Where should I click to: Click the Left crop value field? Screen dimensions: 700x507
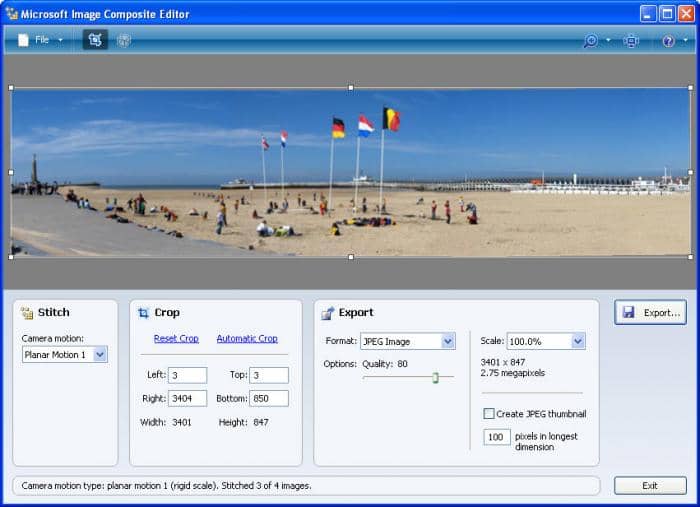click(x=187, y=375)
